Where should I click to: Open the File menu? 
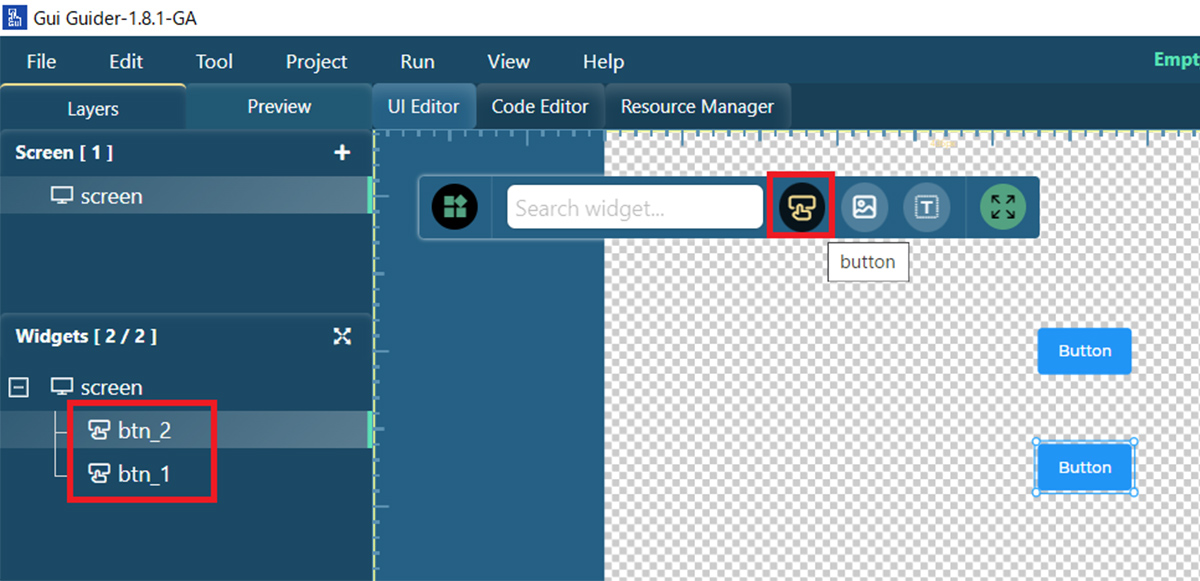41,62
